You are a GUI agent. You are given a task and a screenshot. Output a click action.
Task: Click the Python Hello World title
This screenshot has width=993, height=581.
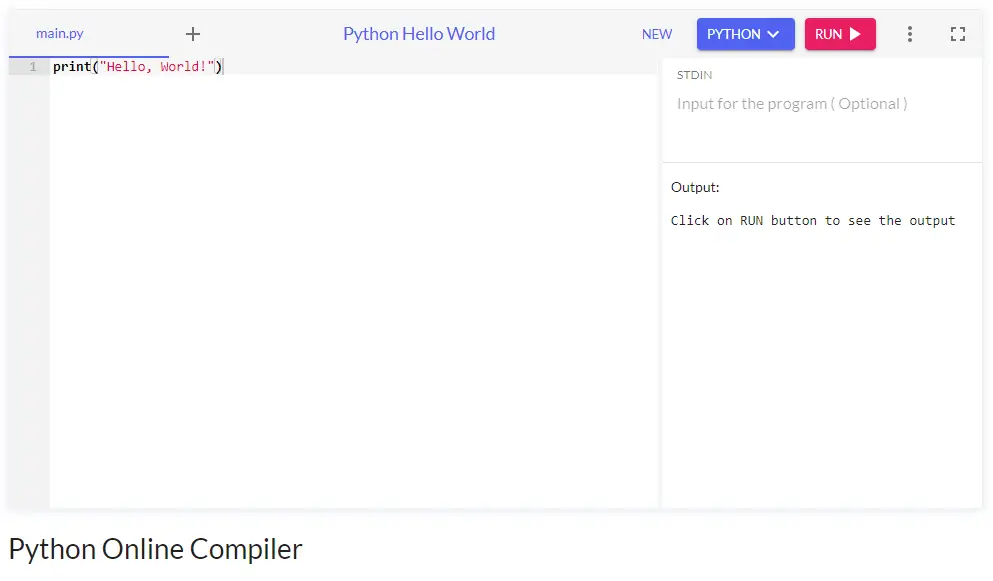click(x=419, y=34)
